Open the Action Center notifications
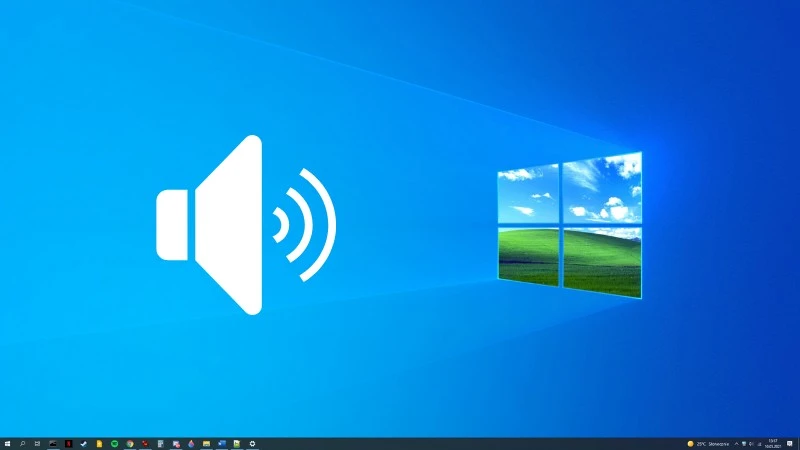800x450 pixels. click(790, 444)
